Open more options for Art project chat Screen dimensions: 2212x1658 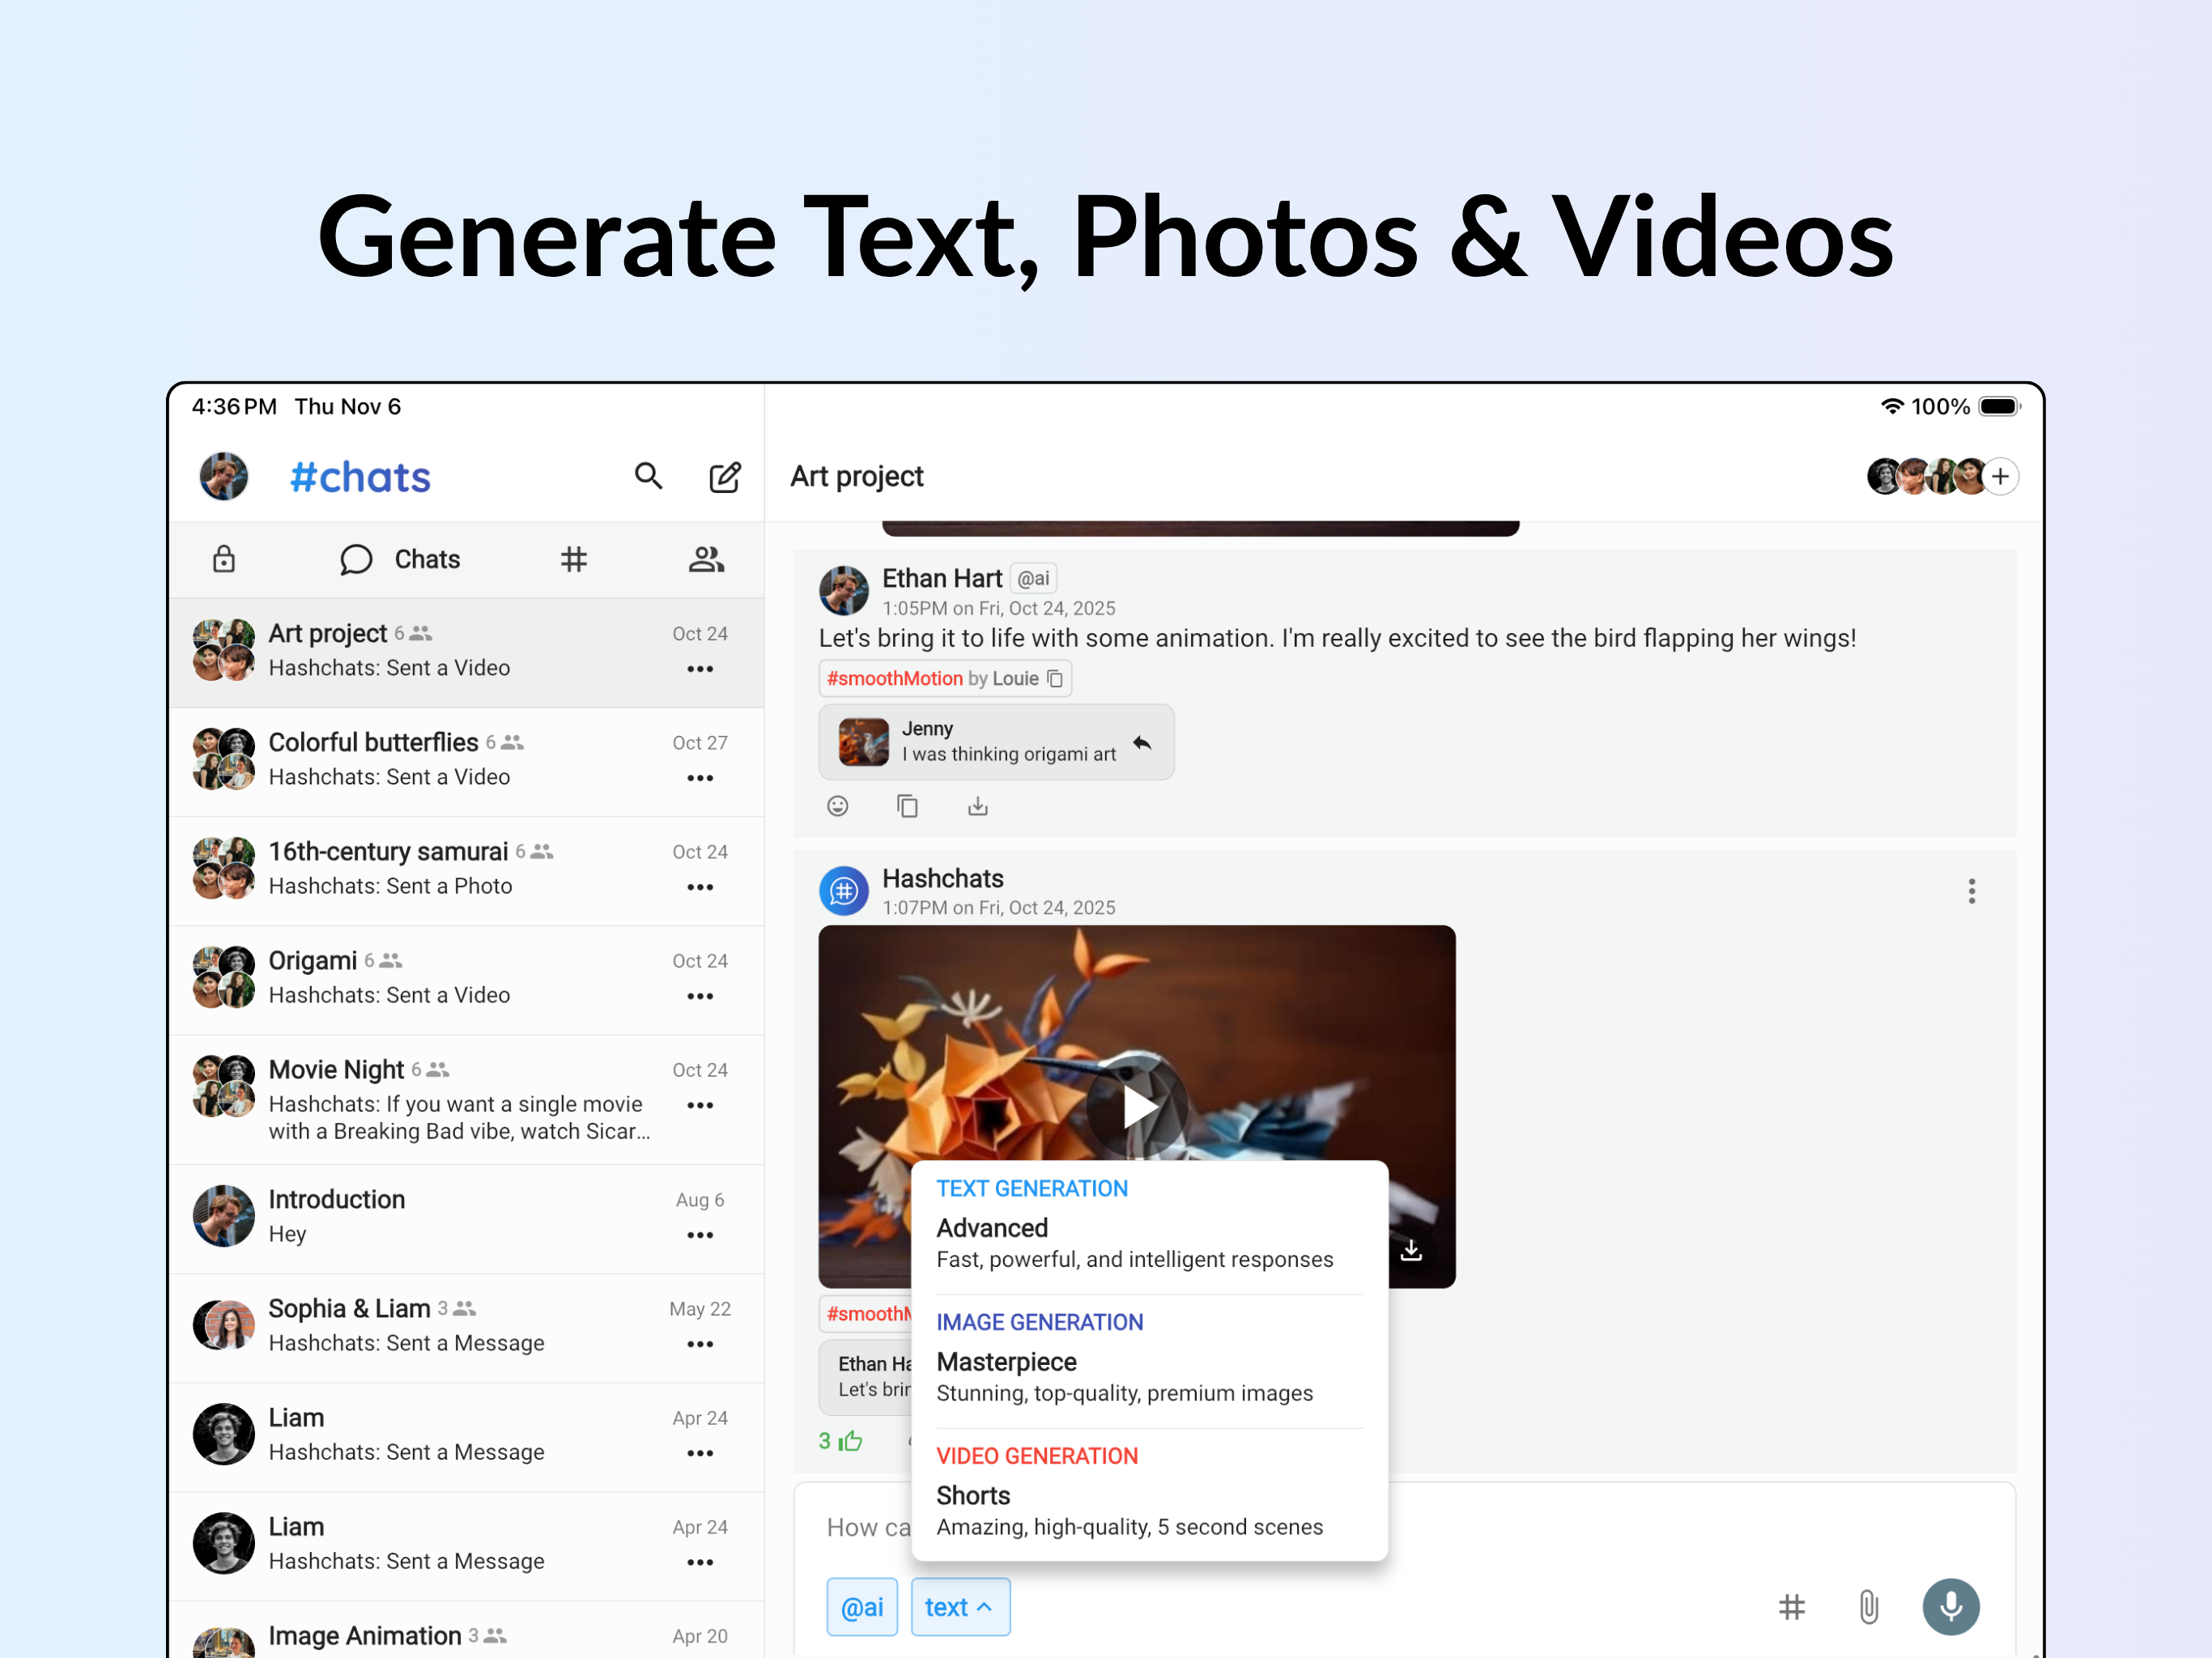pos(700,669)
